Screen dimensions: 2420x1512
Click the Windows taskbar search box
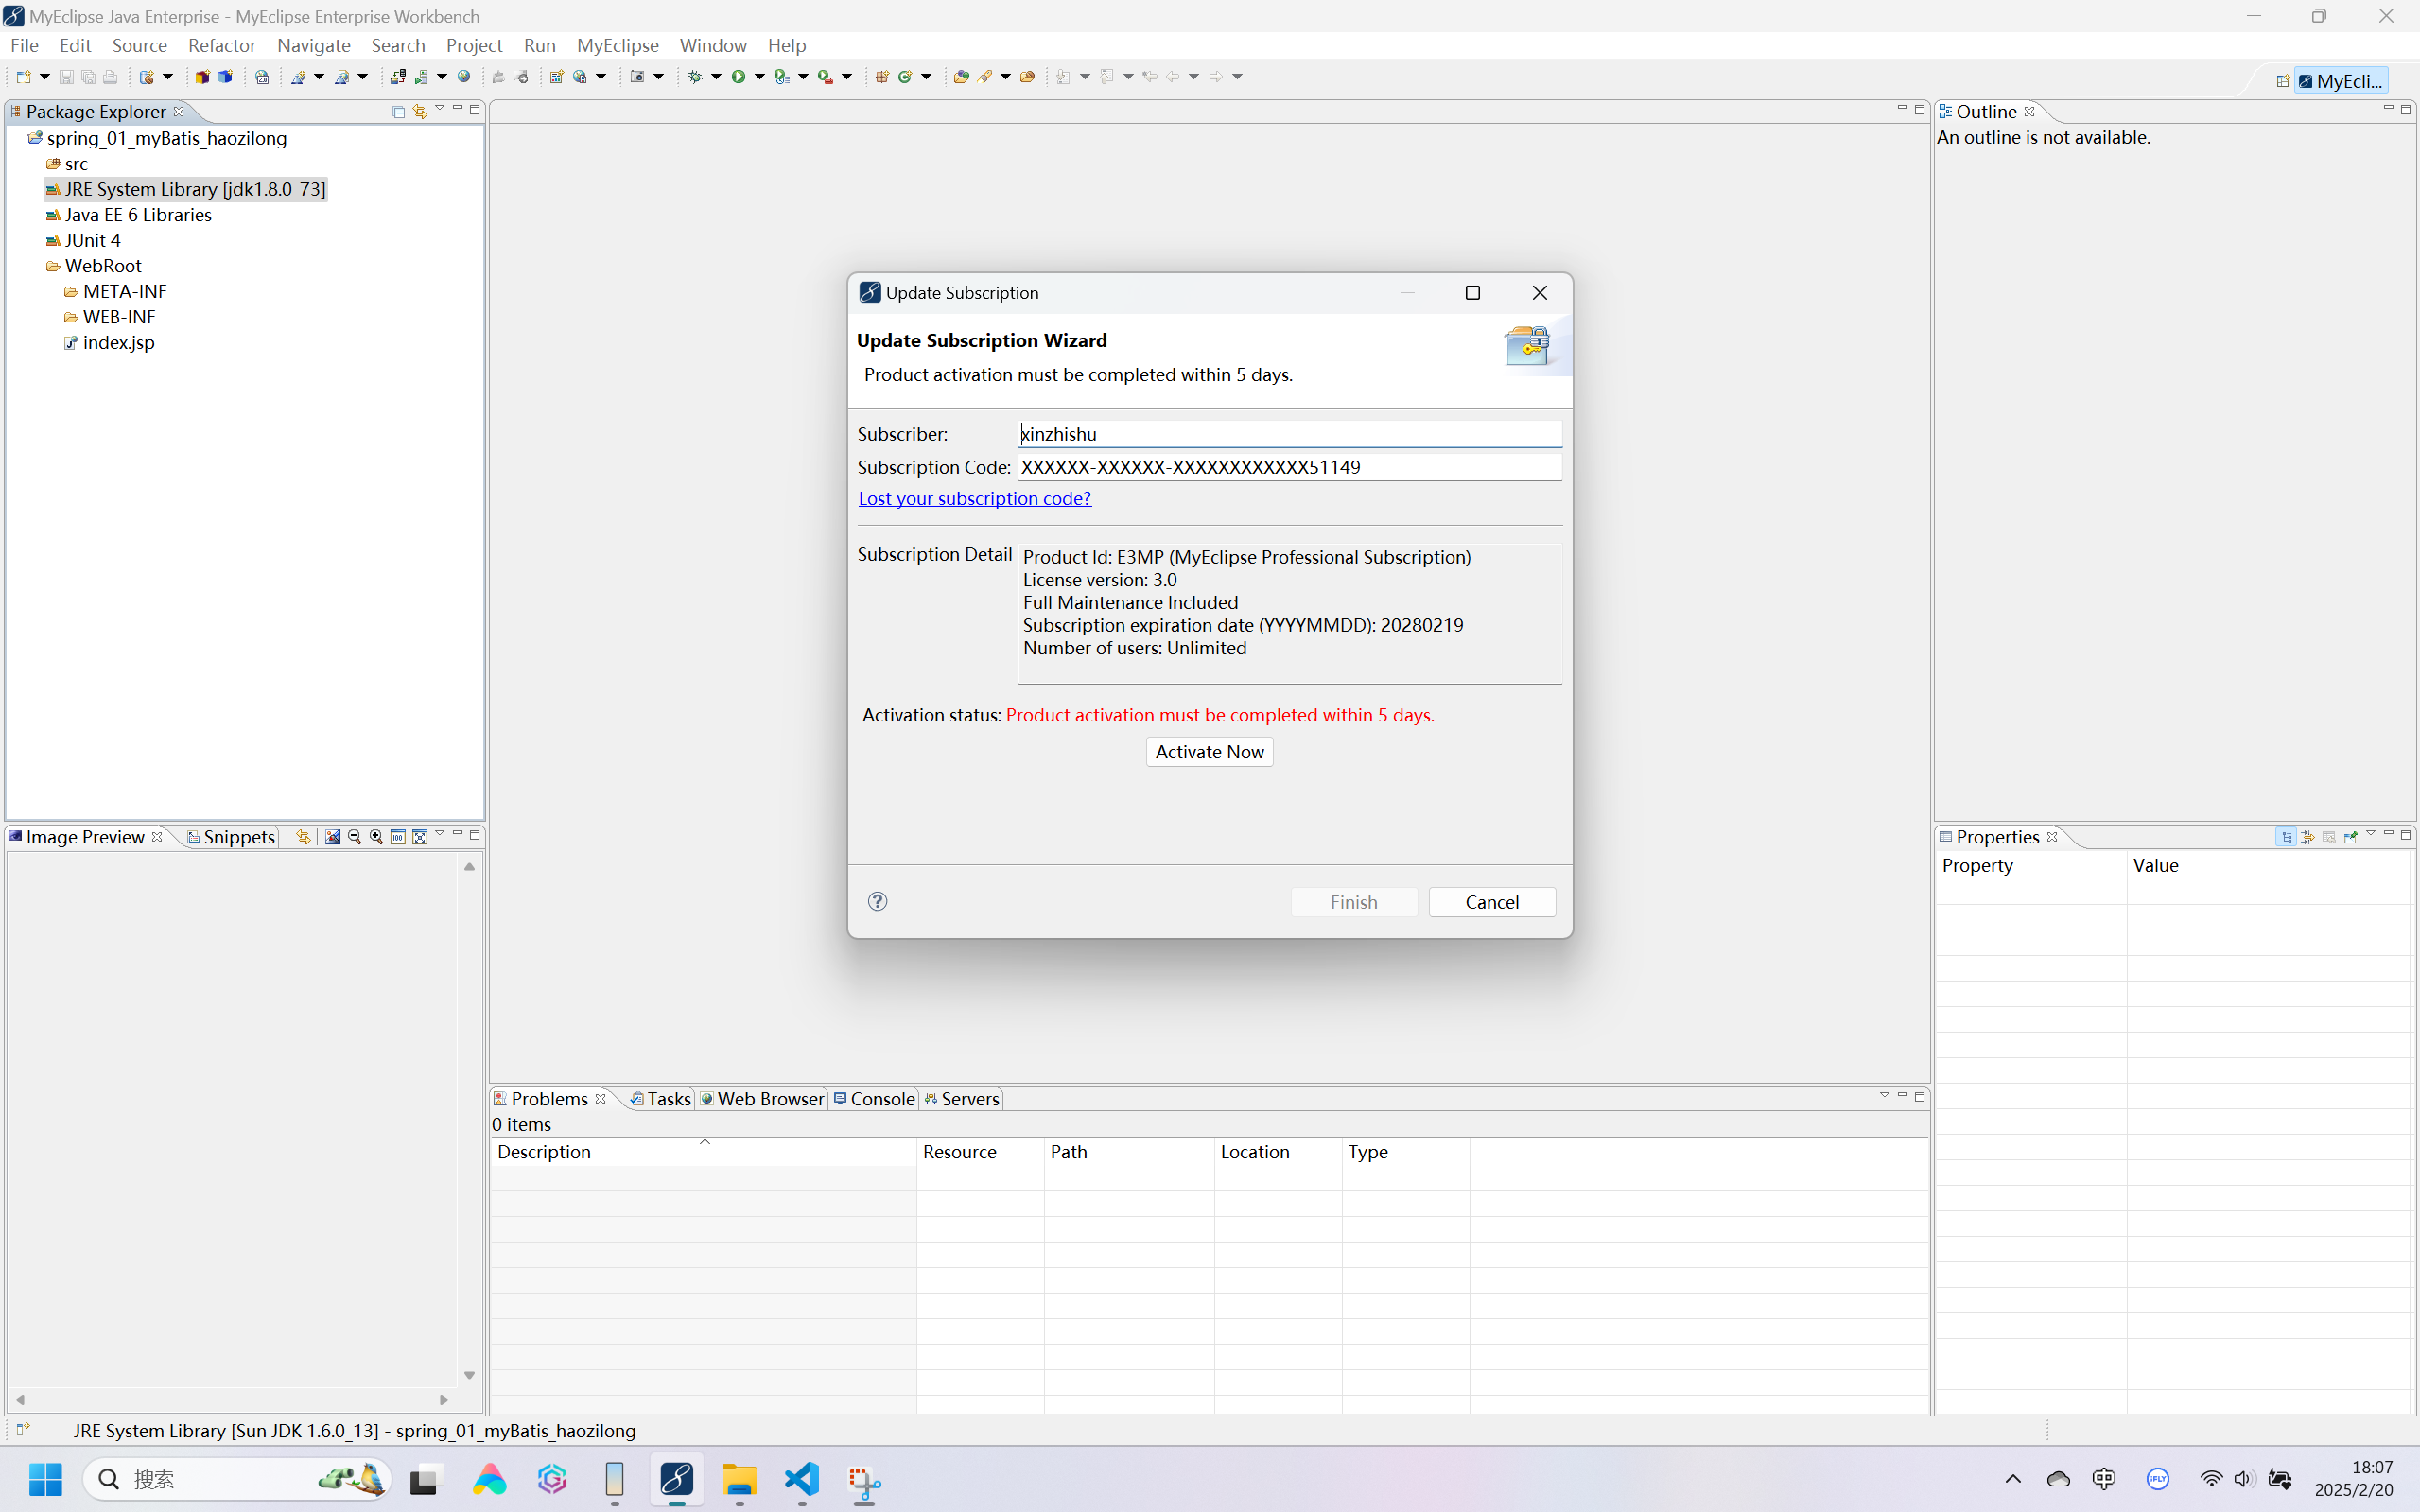pyautogui.click(x=236, y=1479)
